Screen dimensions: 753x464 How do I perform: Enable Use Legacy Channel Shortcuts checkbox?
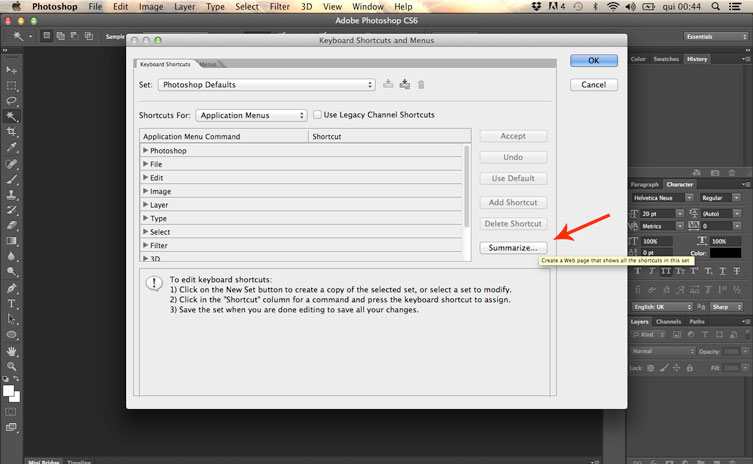tap(318, 115)
